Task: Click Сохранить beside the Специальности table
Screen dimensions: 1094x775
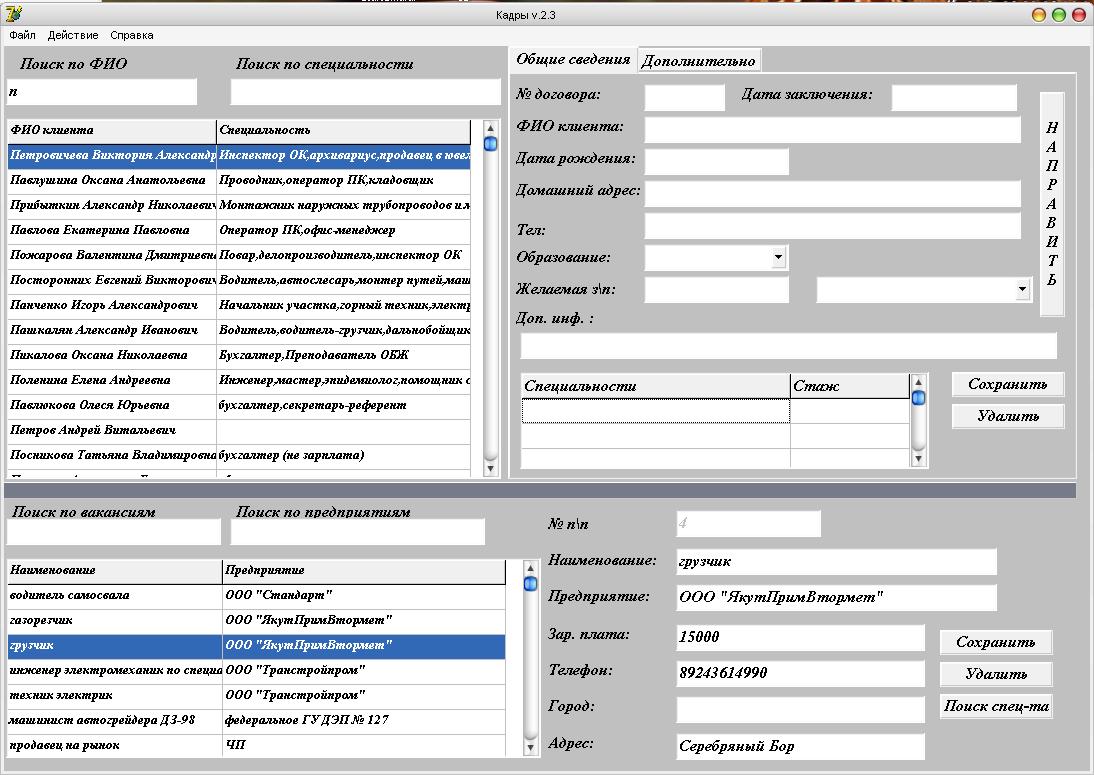Action: (1007, 384)
